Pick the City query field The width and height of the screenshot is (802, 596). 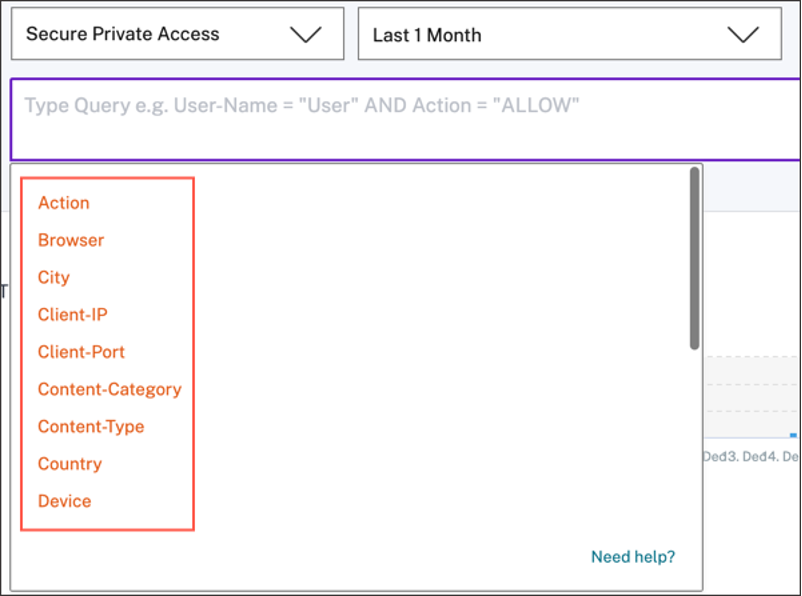(54, 277)
